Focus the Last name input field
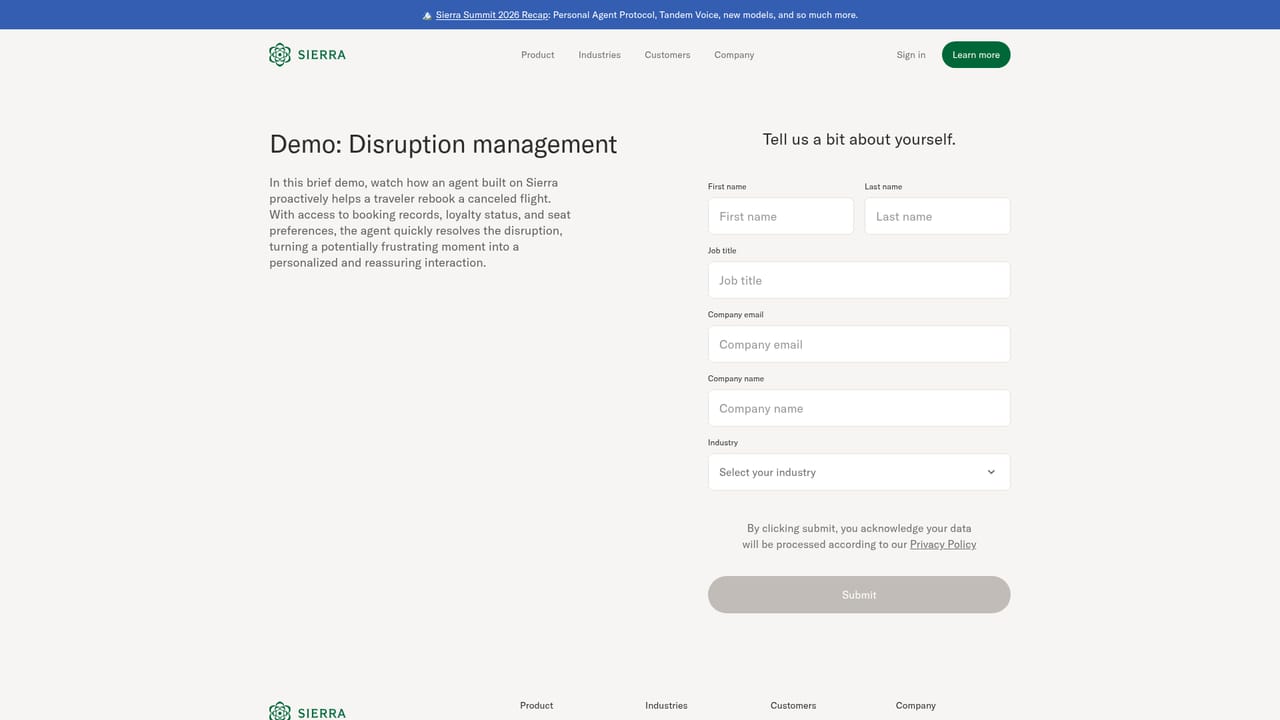 pos(937,216)
